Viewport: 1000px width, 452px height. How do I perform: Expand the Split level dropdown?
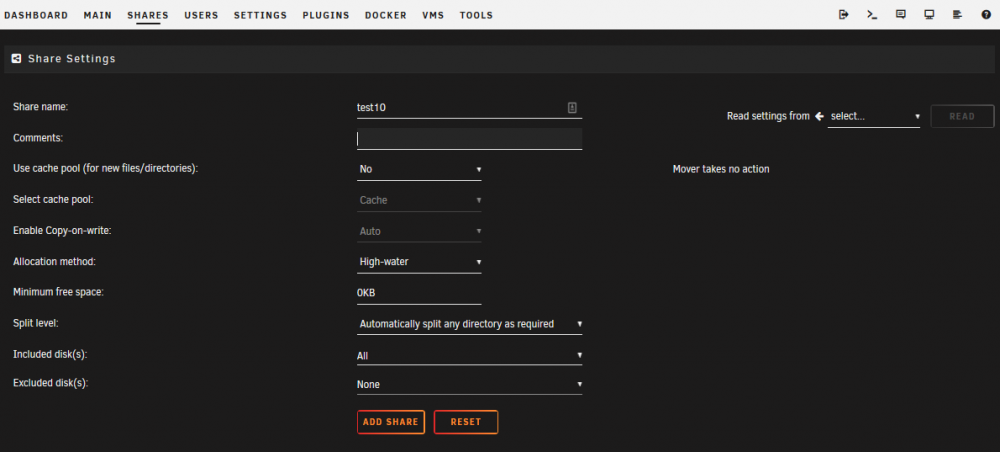coord(469,324)
